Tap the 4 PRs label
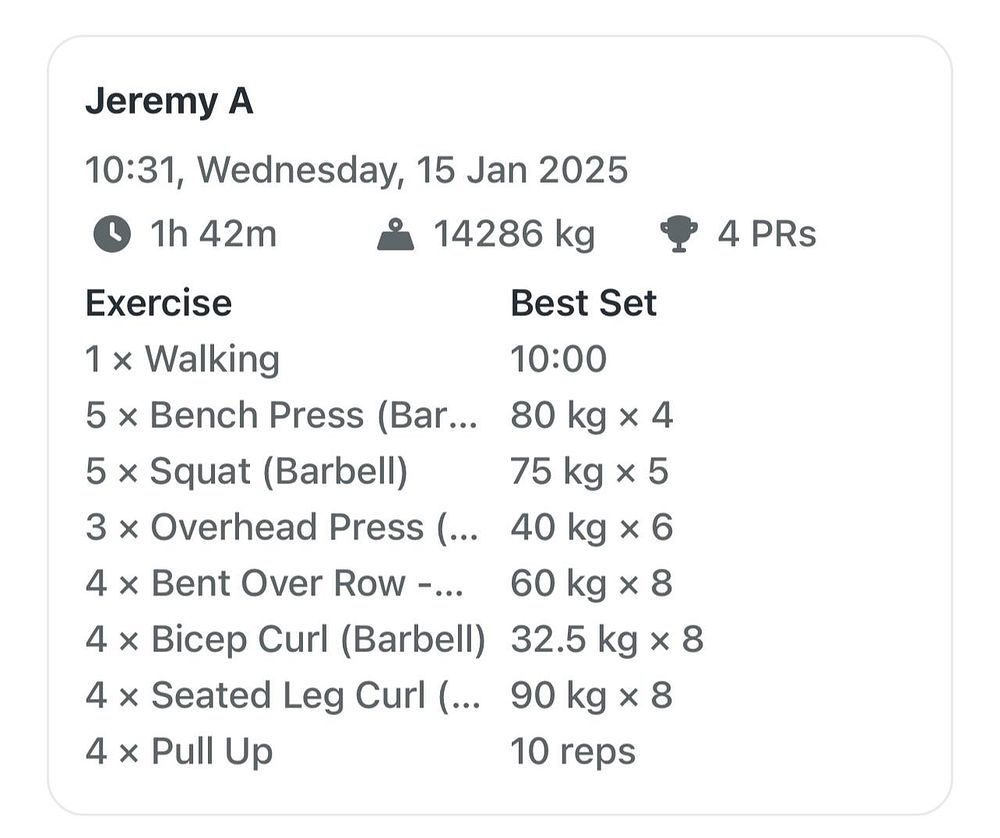 [x=767, y=235]
